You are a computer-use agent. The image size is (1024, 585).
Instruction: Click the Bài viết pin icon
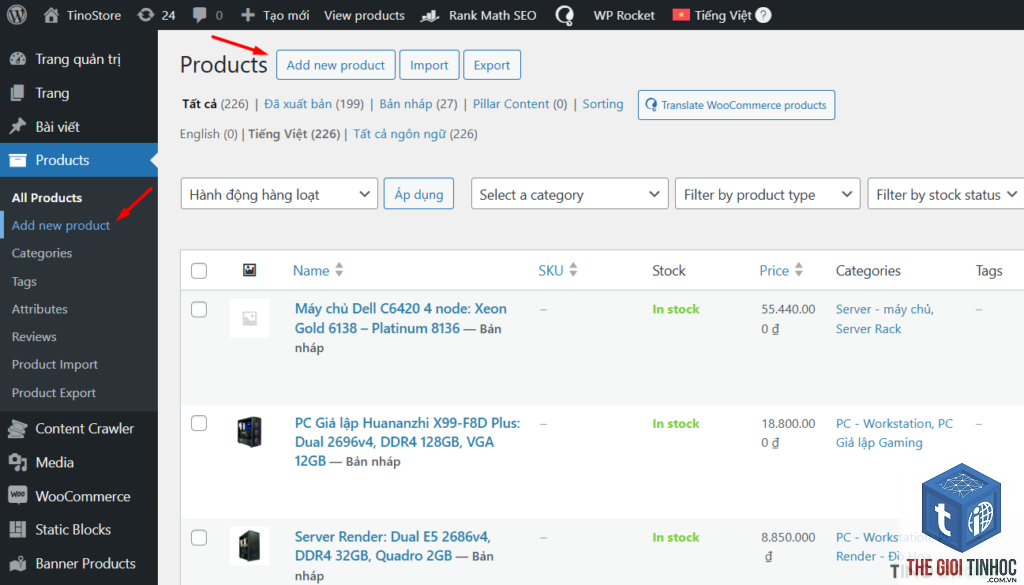18,127
